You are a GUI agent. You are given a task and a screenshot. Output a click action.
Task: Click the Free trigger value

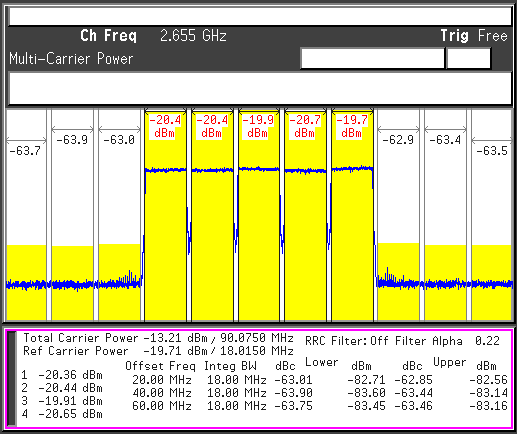point(493,35)
